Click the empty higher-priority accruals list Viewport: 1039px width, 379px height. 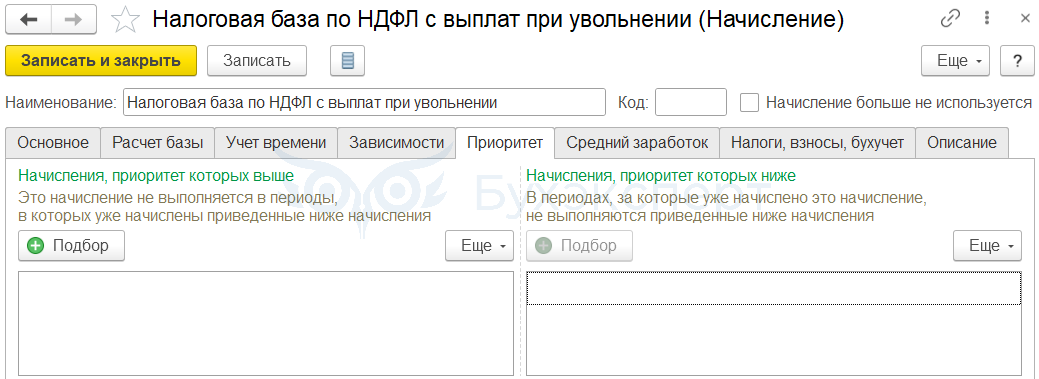(266, 323)
